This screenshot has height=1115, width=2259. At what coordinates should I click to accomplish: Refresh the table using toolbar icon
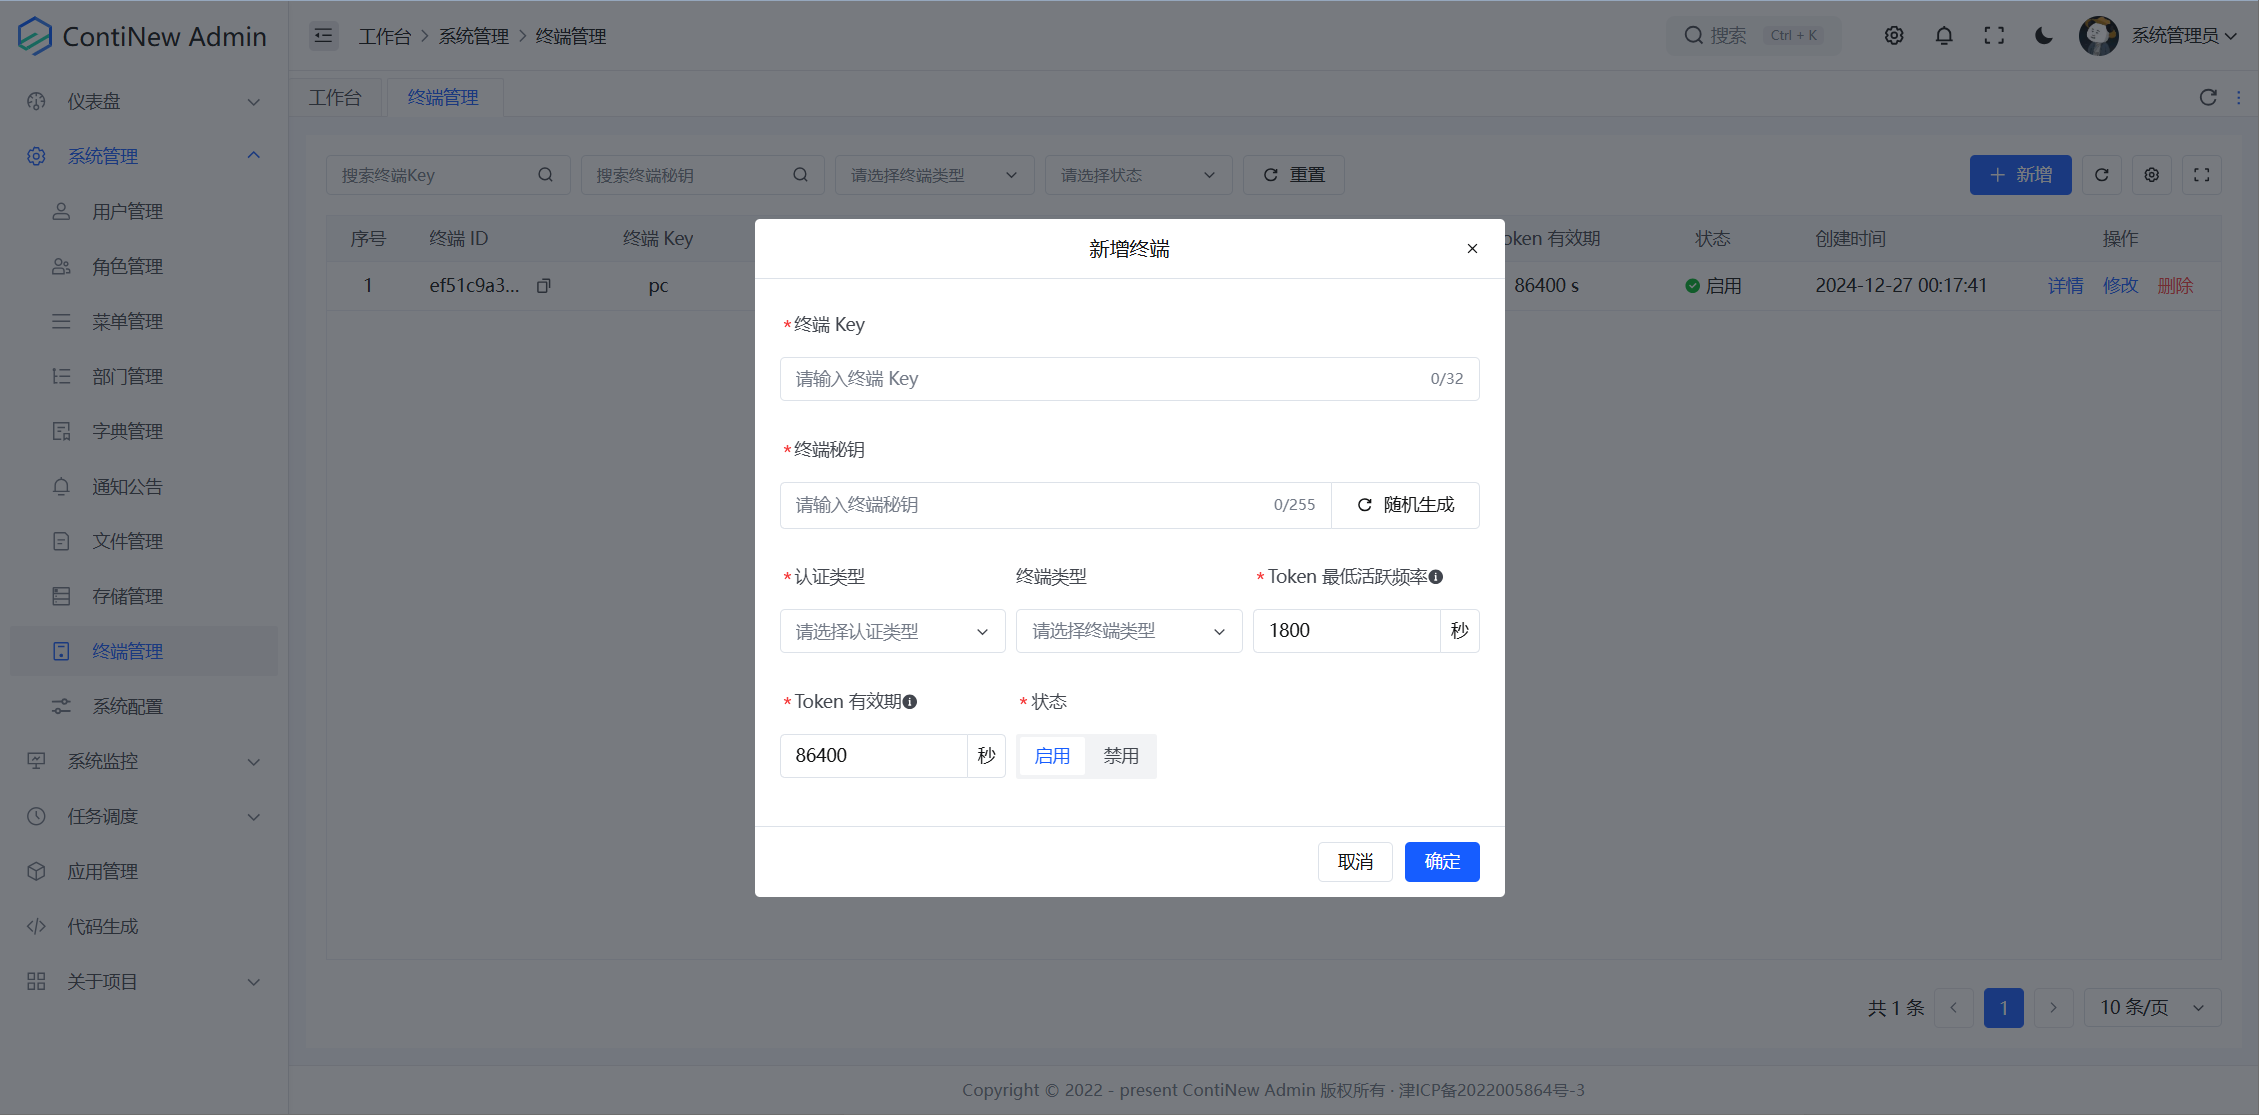[x=2102, y=175]
